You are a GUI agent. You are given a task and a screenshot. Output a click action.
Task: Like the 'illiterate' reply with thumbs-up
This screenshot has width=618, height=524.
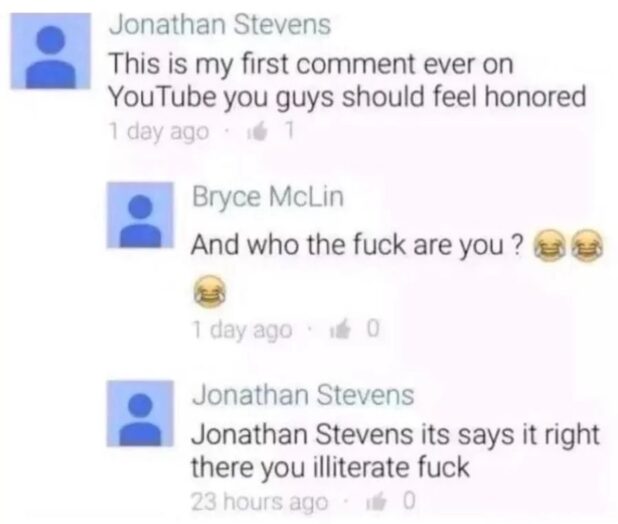(x=376, y=502)
